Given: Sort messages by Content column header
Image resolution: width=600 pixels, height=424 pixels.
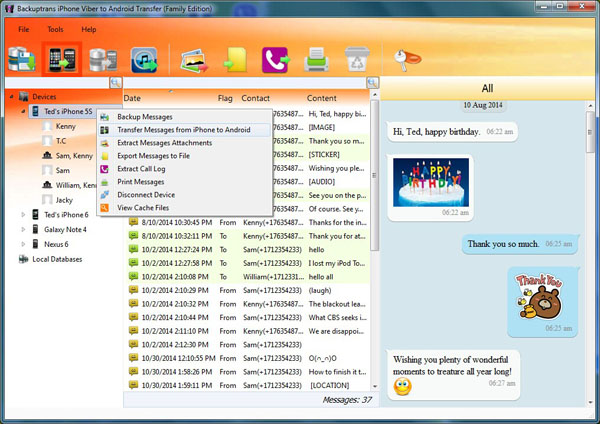Looking at the screenshot, I should point(321,98).
